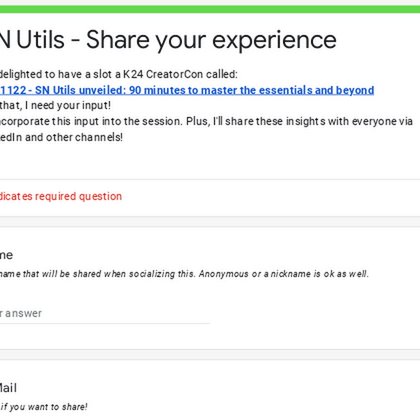Click the green header bar at top

[210, 9]
